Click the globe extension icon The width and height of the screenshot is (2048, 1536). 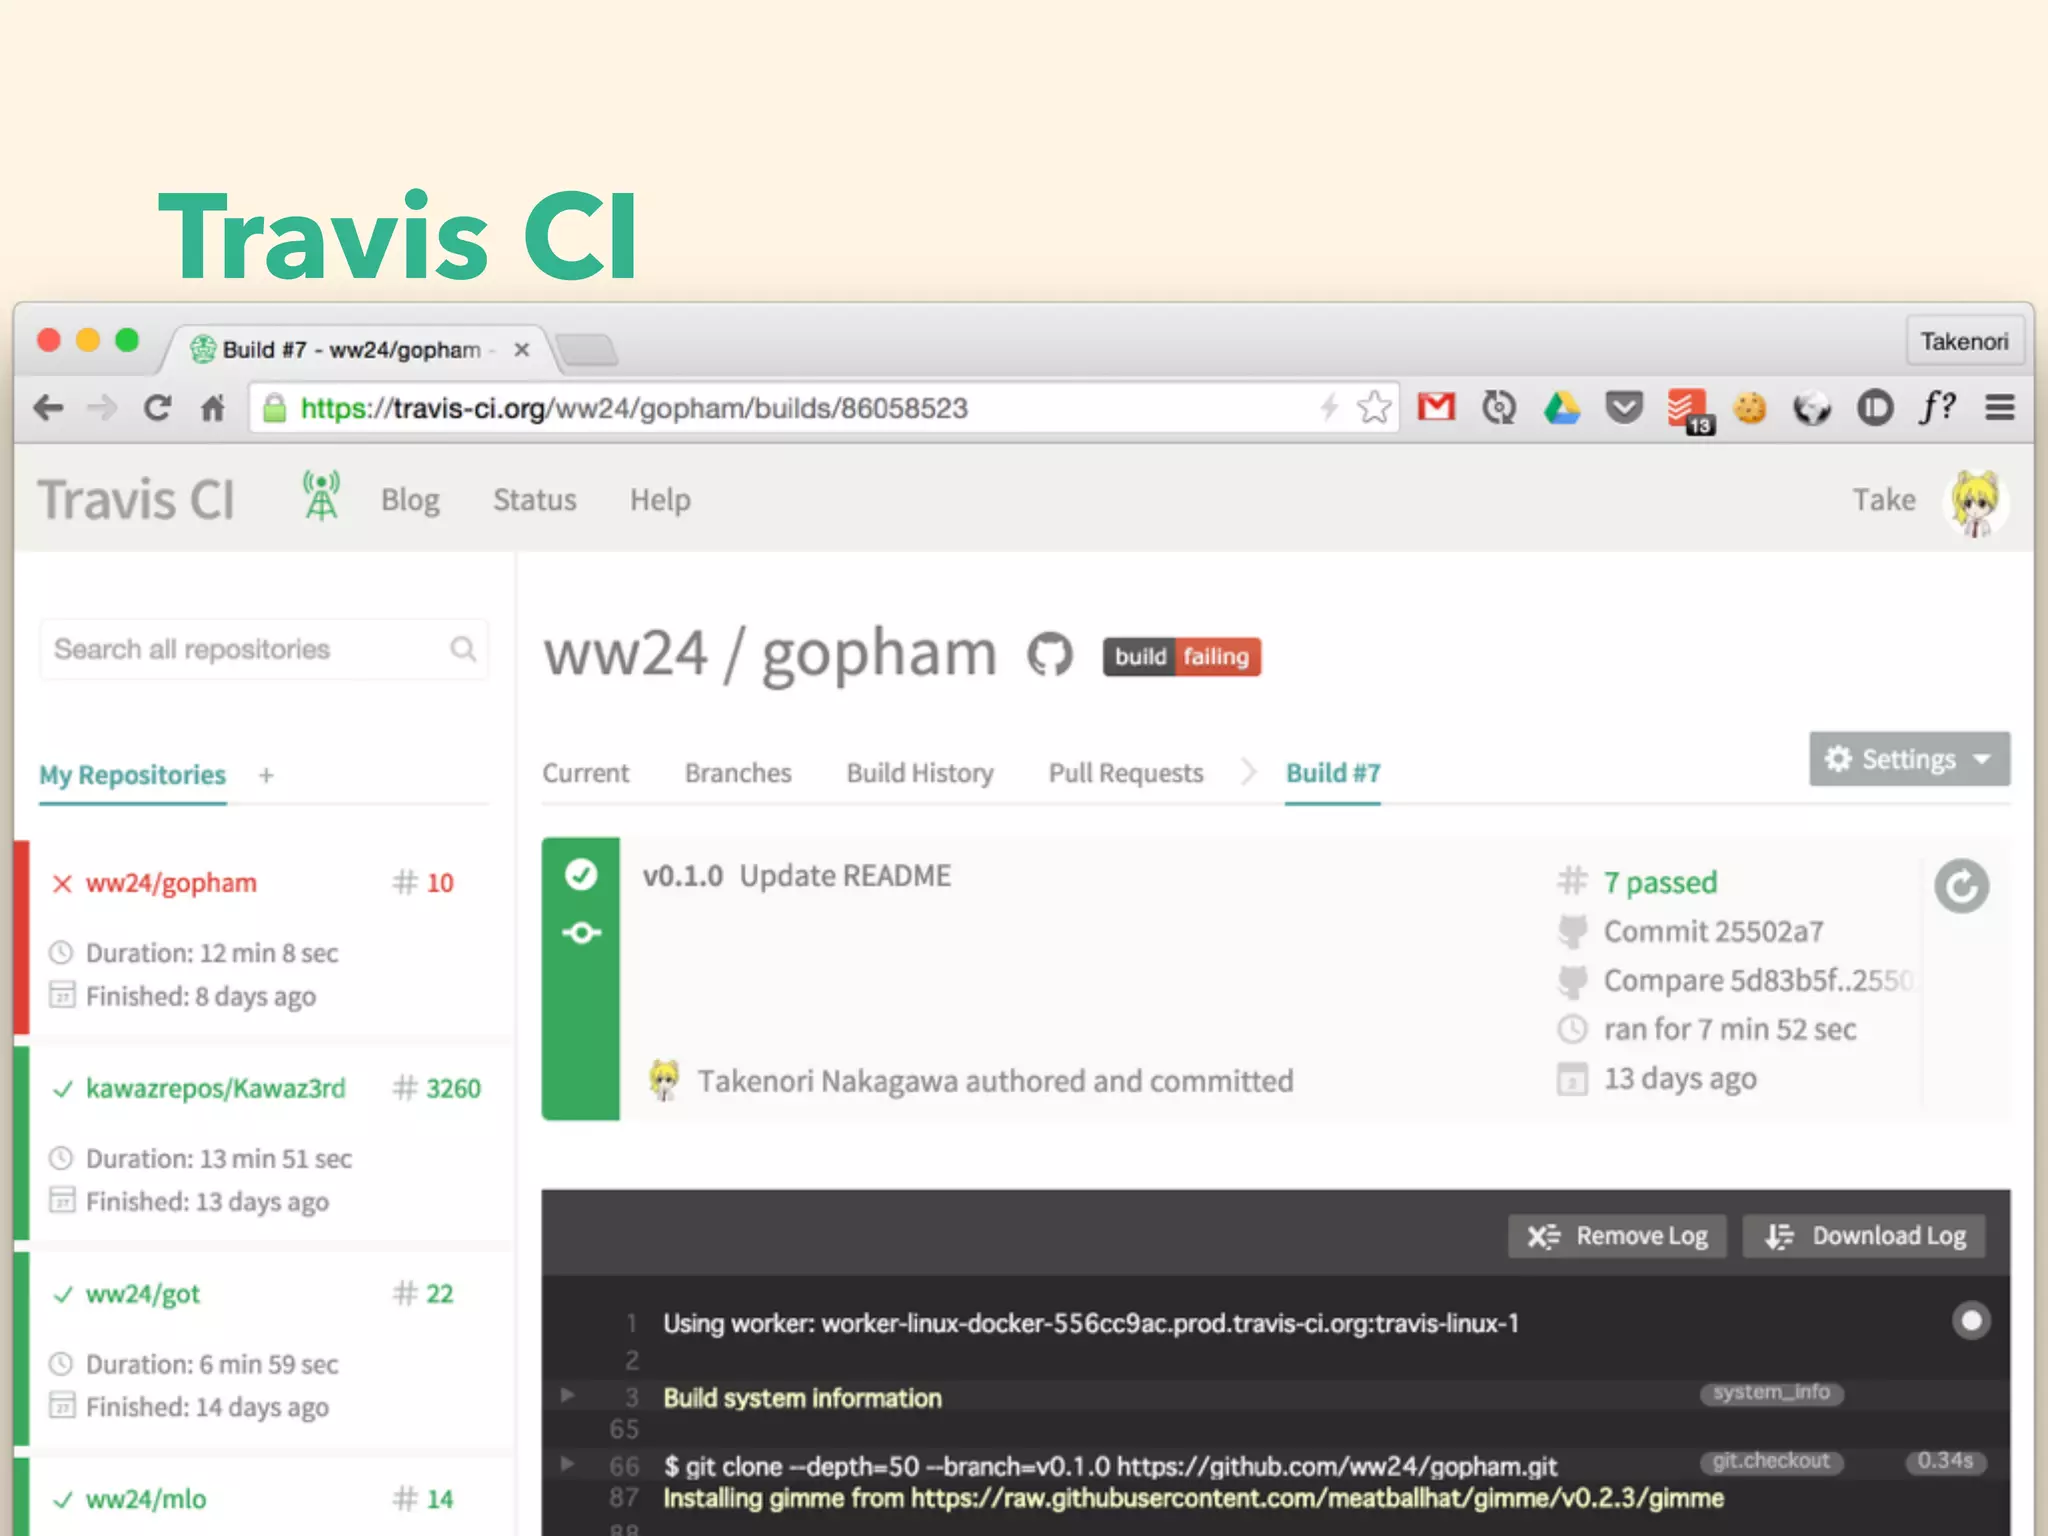[x=1811, y=408]
